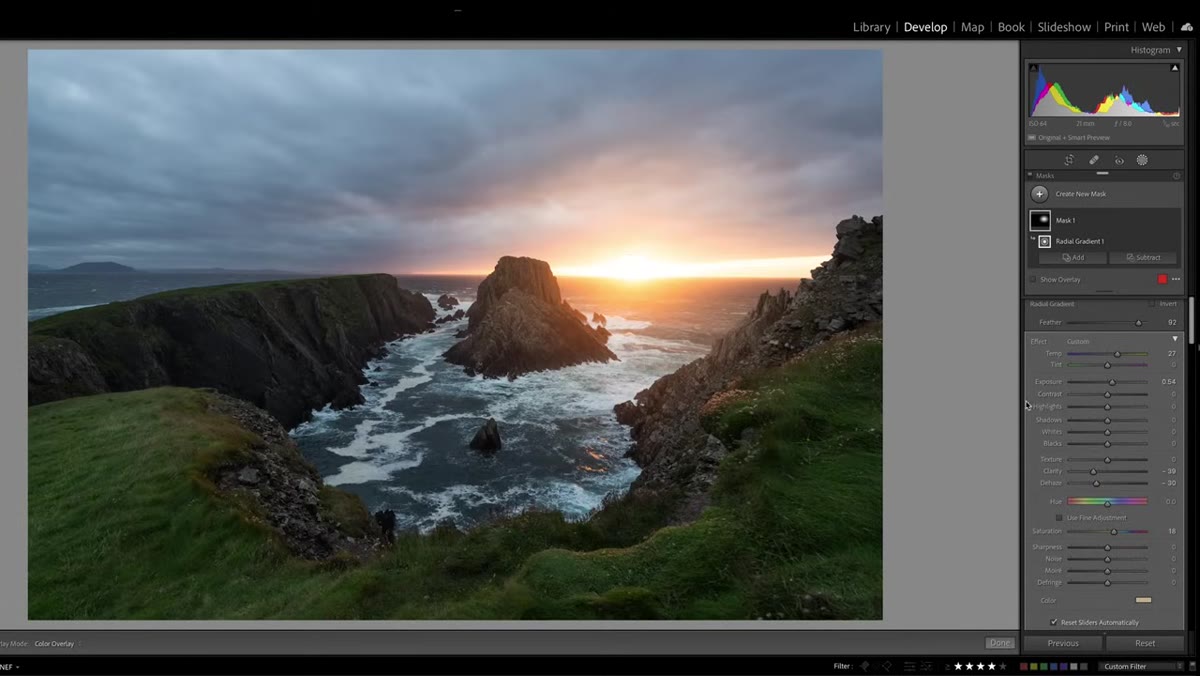Select the red eye correction tool
Viewport: 1200px width, 676px height.
[1119, 160]
